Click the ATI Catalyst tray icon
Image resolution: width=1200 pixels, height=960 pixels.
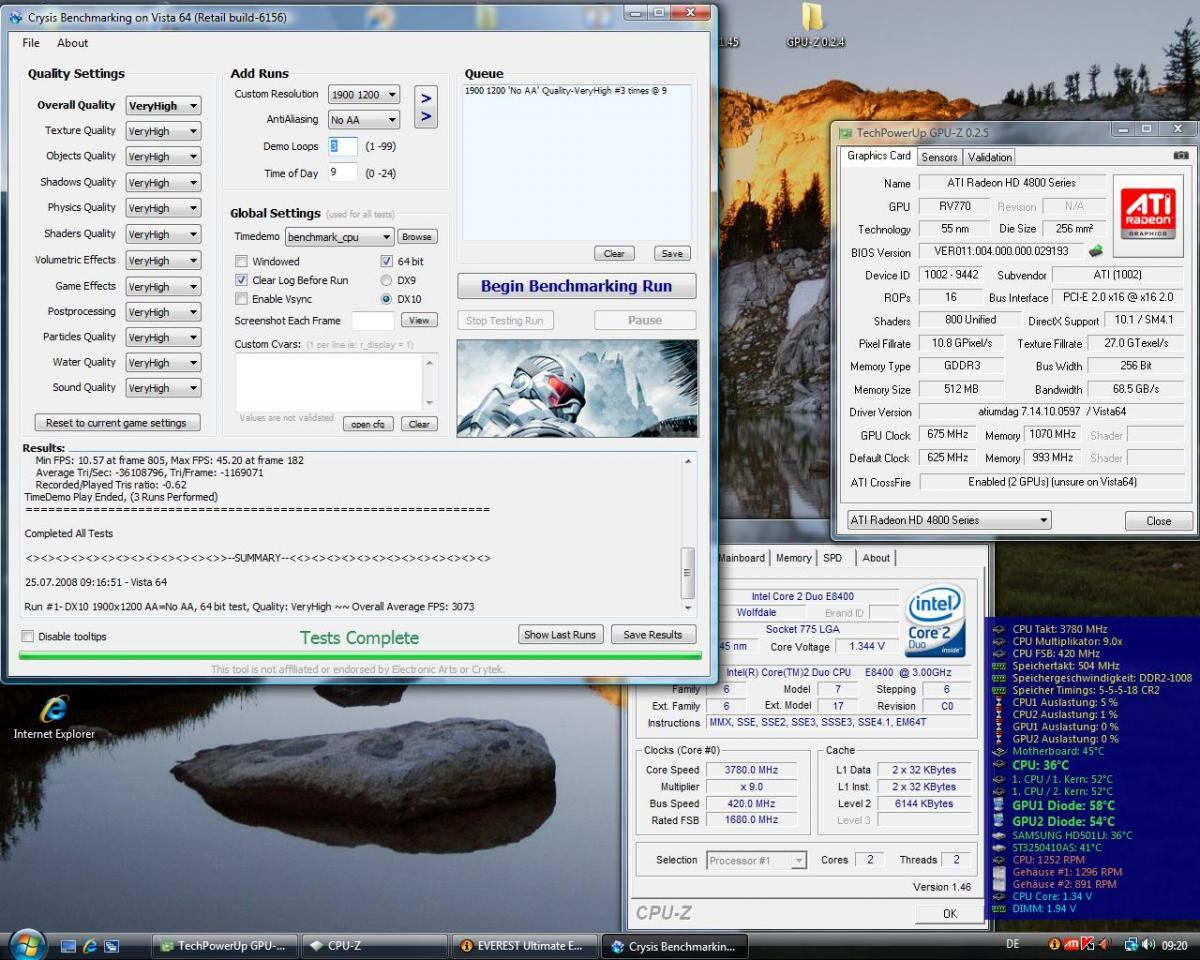pos(1072,944)
